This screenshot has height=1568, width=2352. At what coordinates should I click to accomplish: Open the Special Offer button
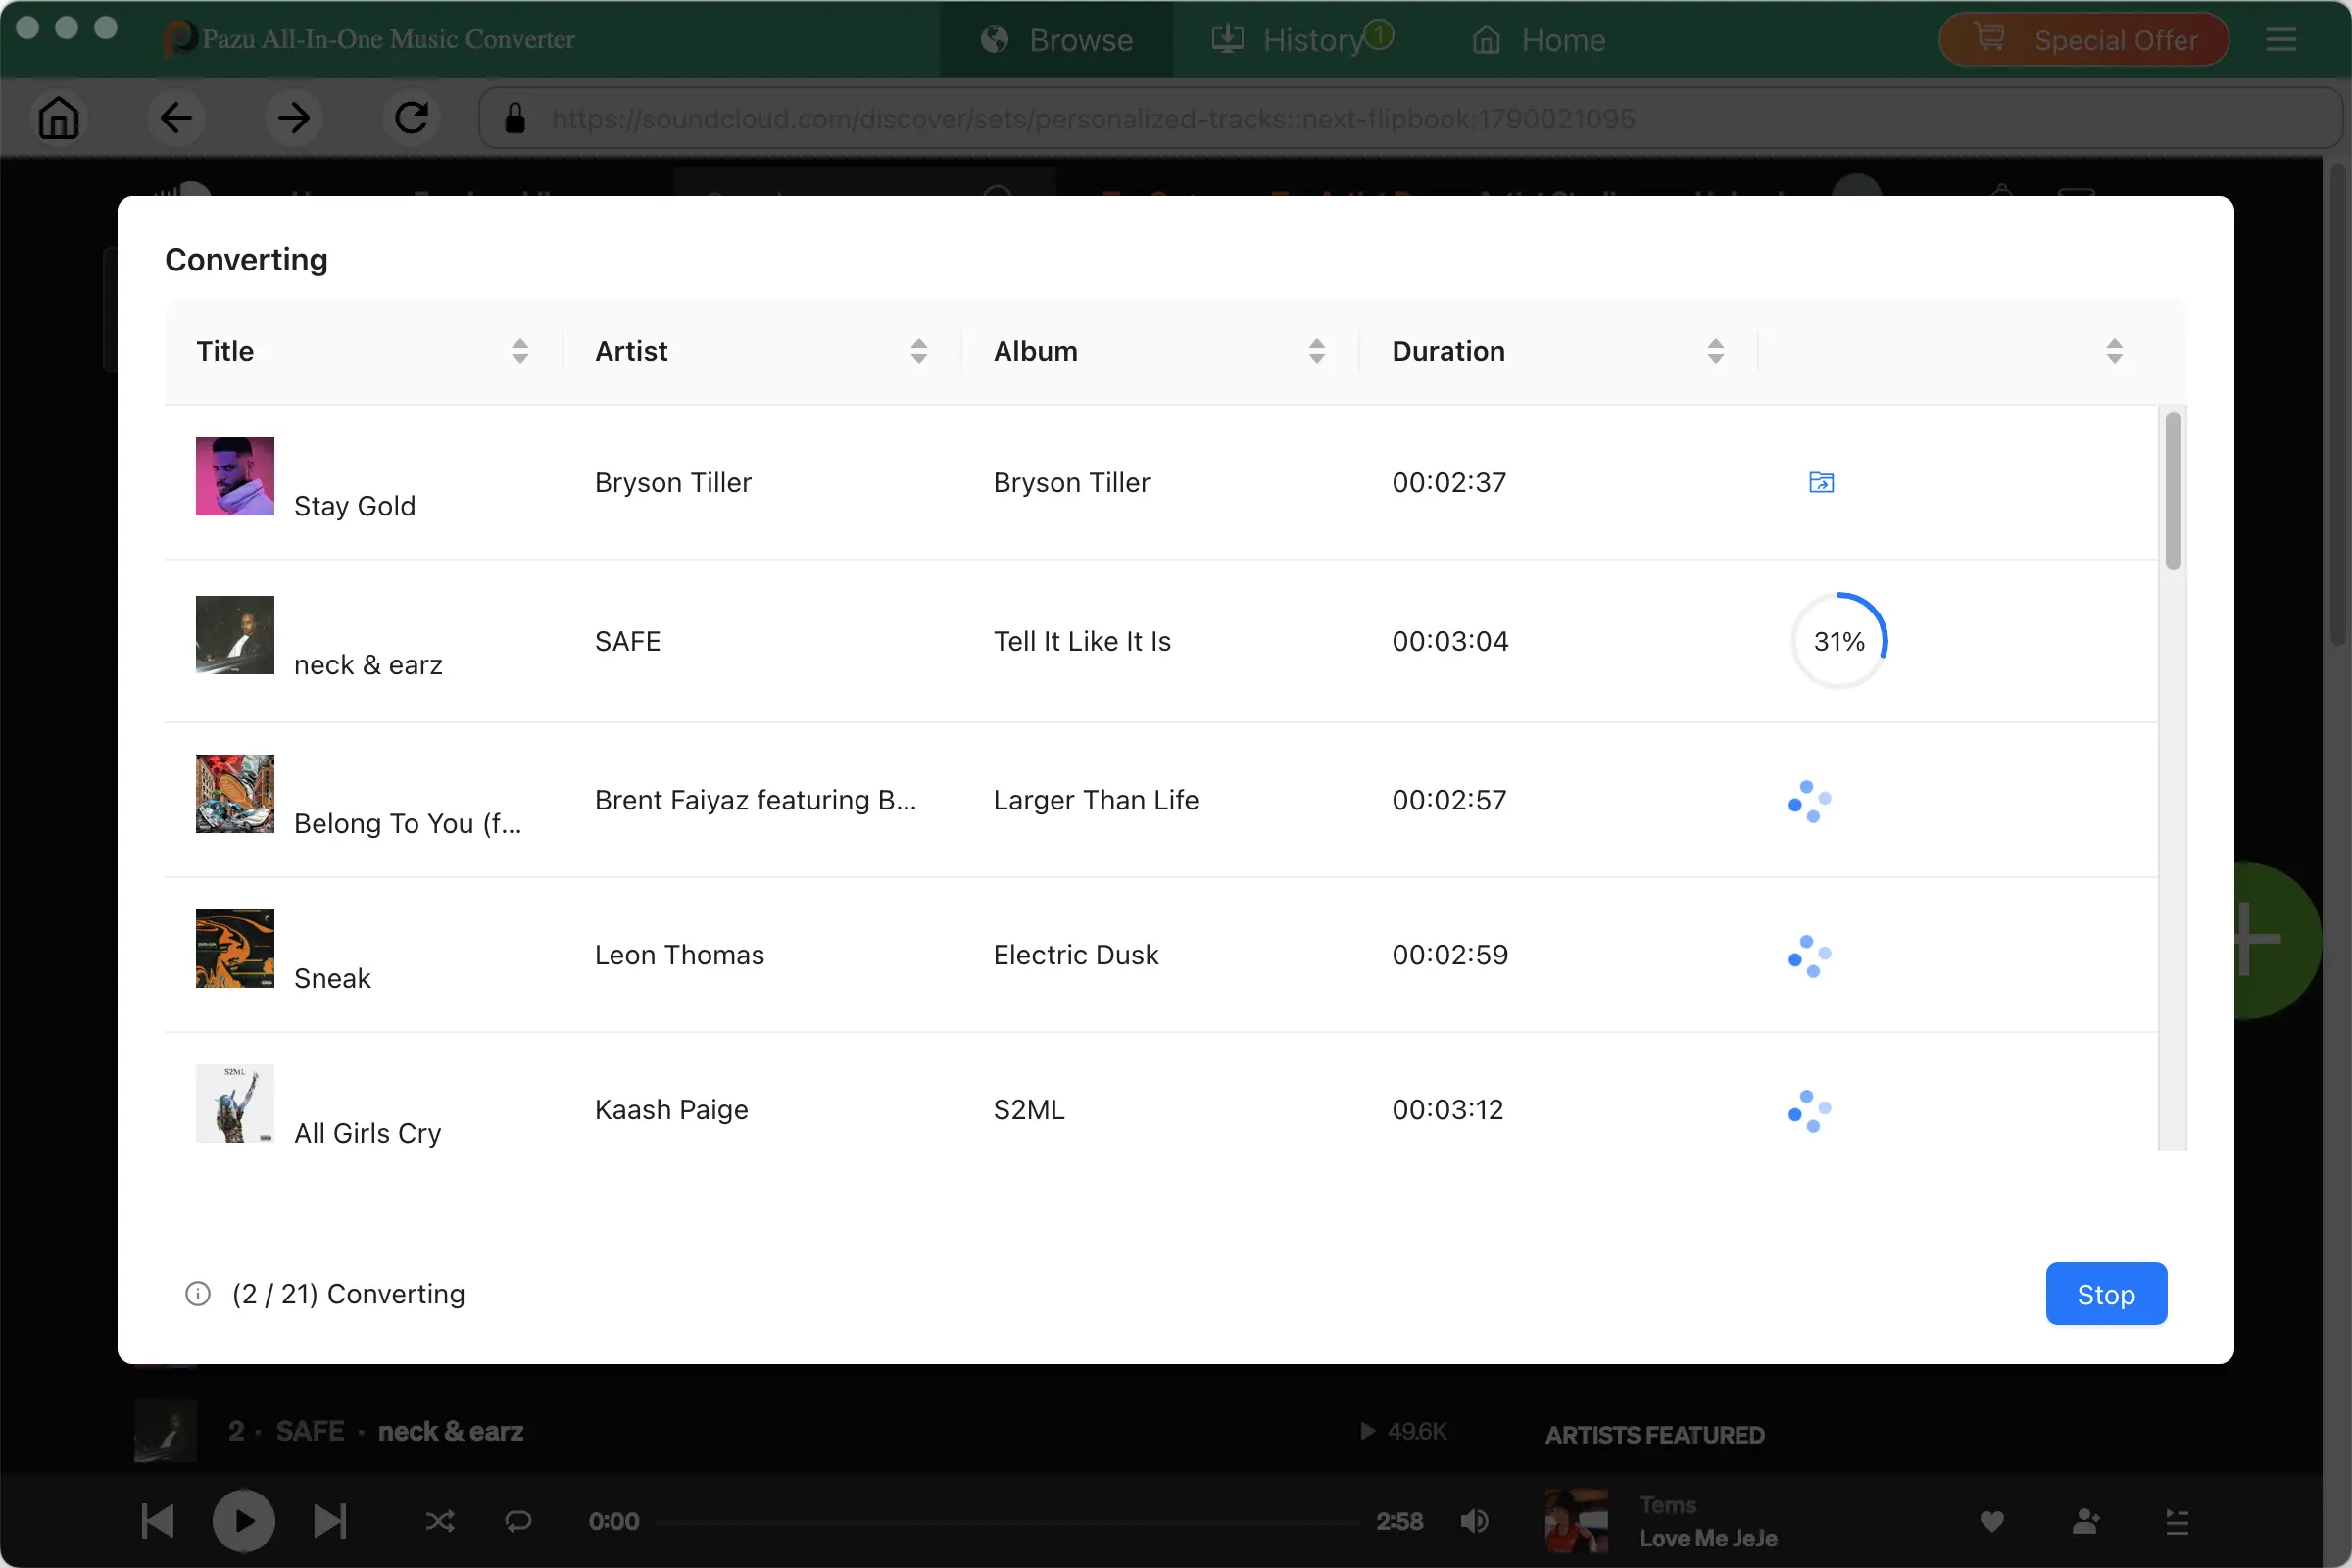(2084, 40)
